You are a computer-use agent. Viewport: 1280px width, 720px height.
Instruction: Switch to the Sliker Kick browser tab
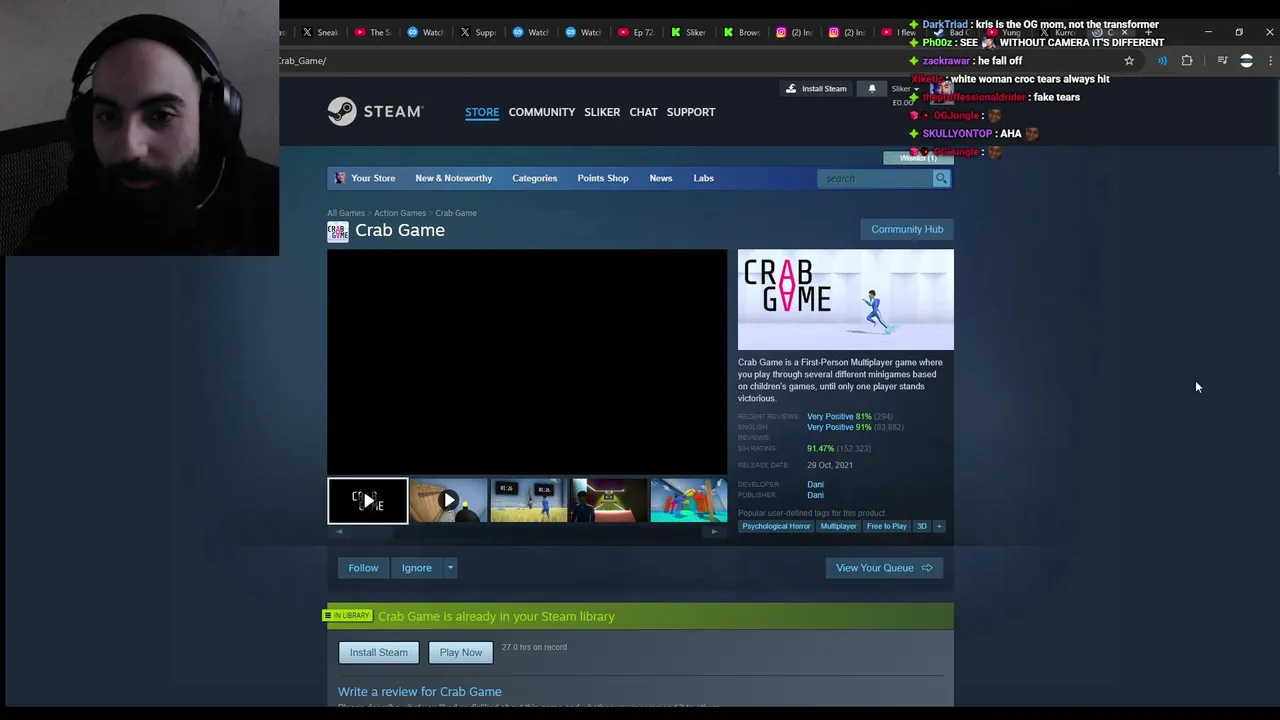tap(689, 32)
